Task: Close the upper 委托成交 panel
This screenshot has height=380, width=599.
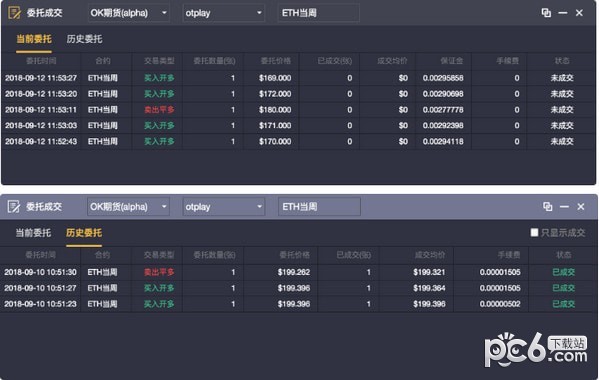Action: pyautogui.click(x=579, y=13)
